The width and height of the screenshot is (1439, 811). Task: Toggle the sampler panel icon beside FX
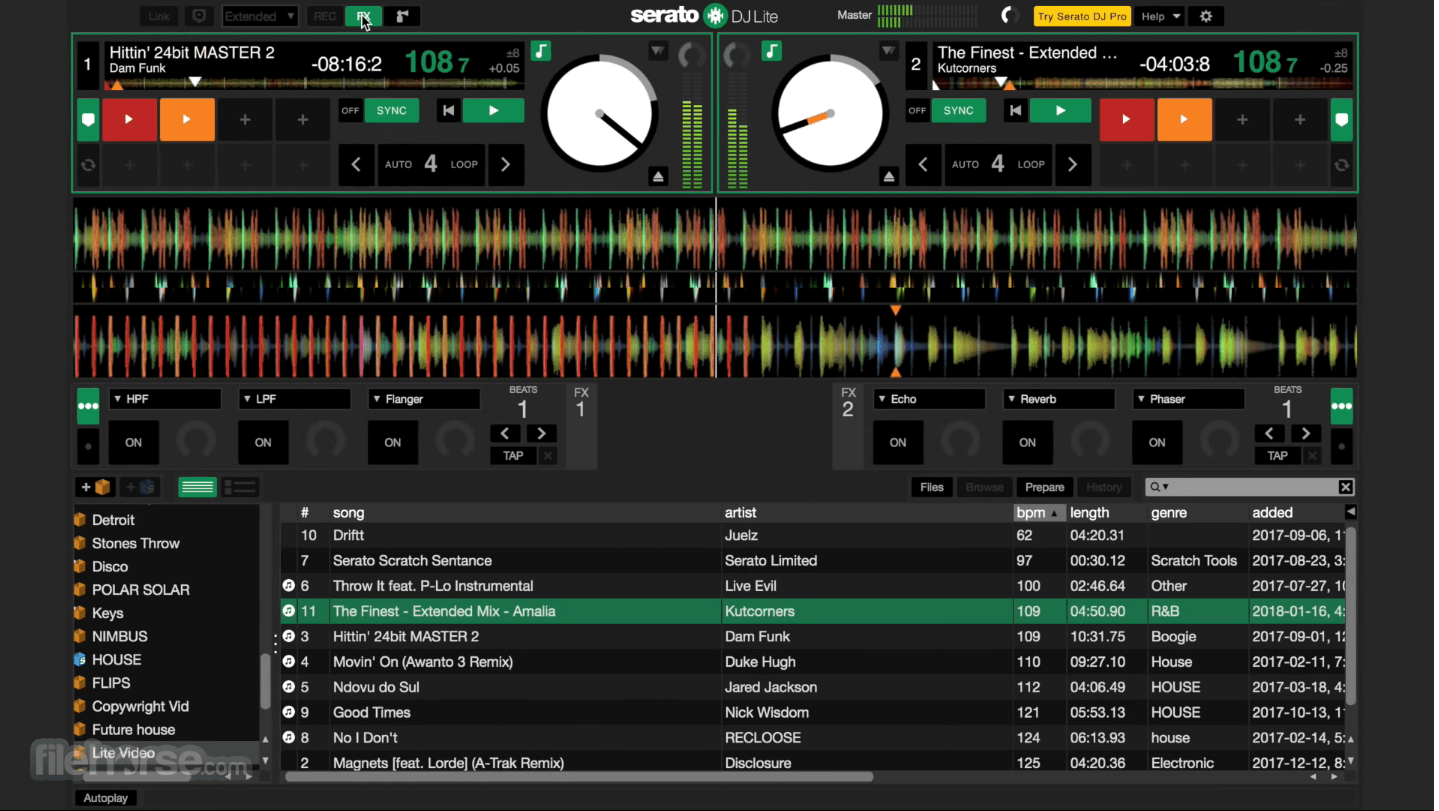coord(402,16)
